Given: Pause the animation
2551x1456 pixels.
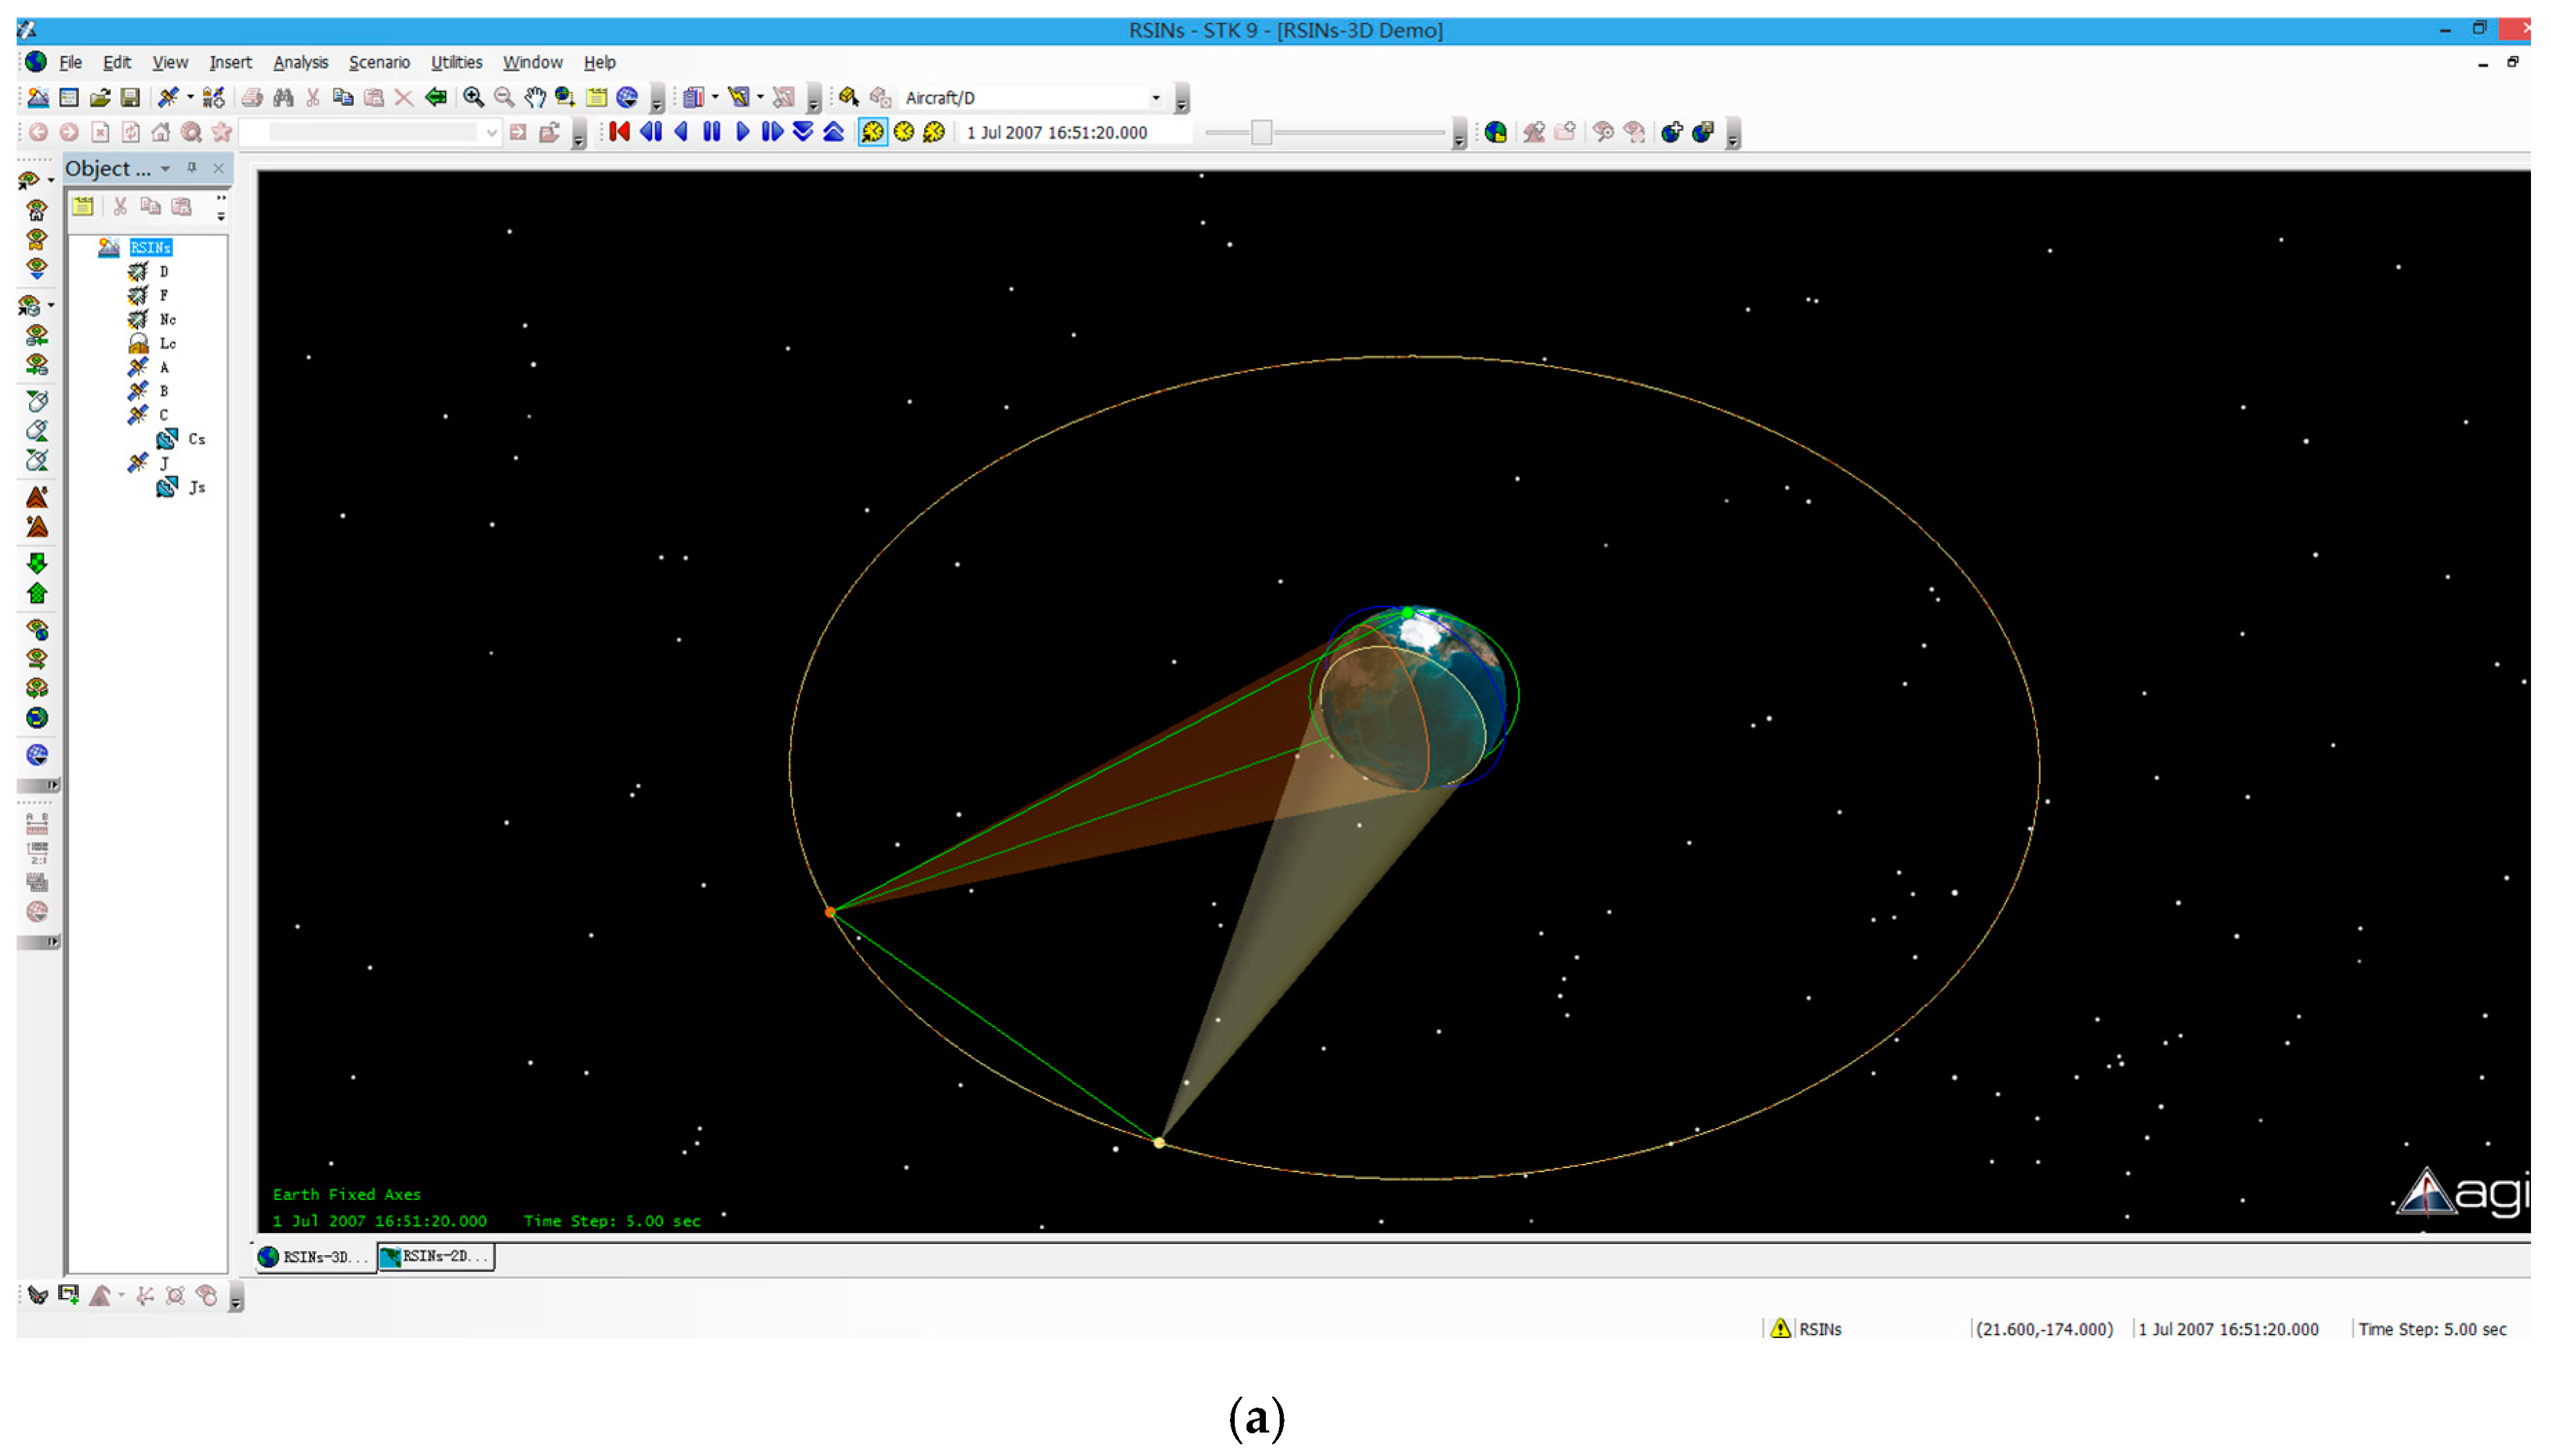Looking at the screenshot, I should tap(711, 132).
